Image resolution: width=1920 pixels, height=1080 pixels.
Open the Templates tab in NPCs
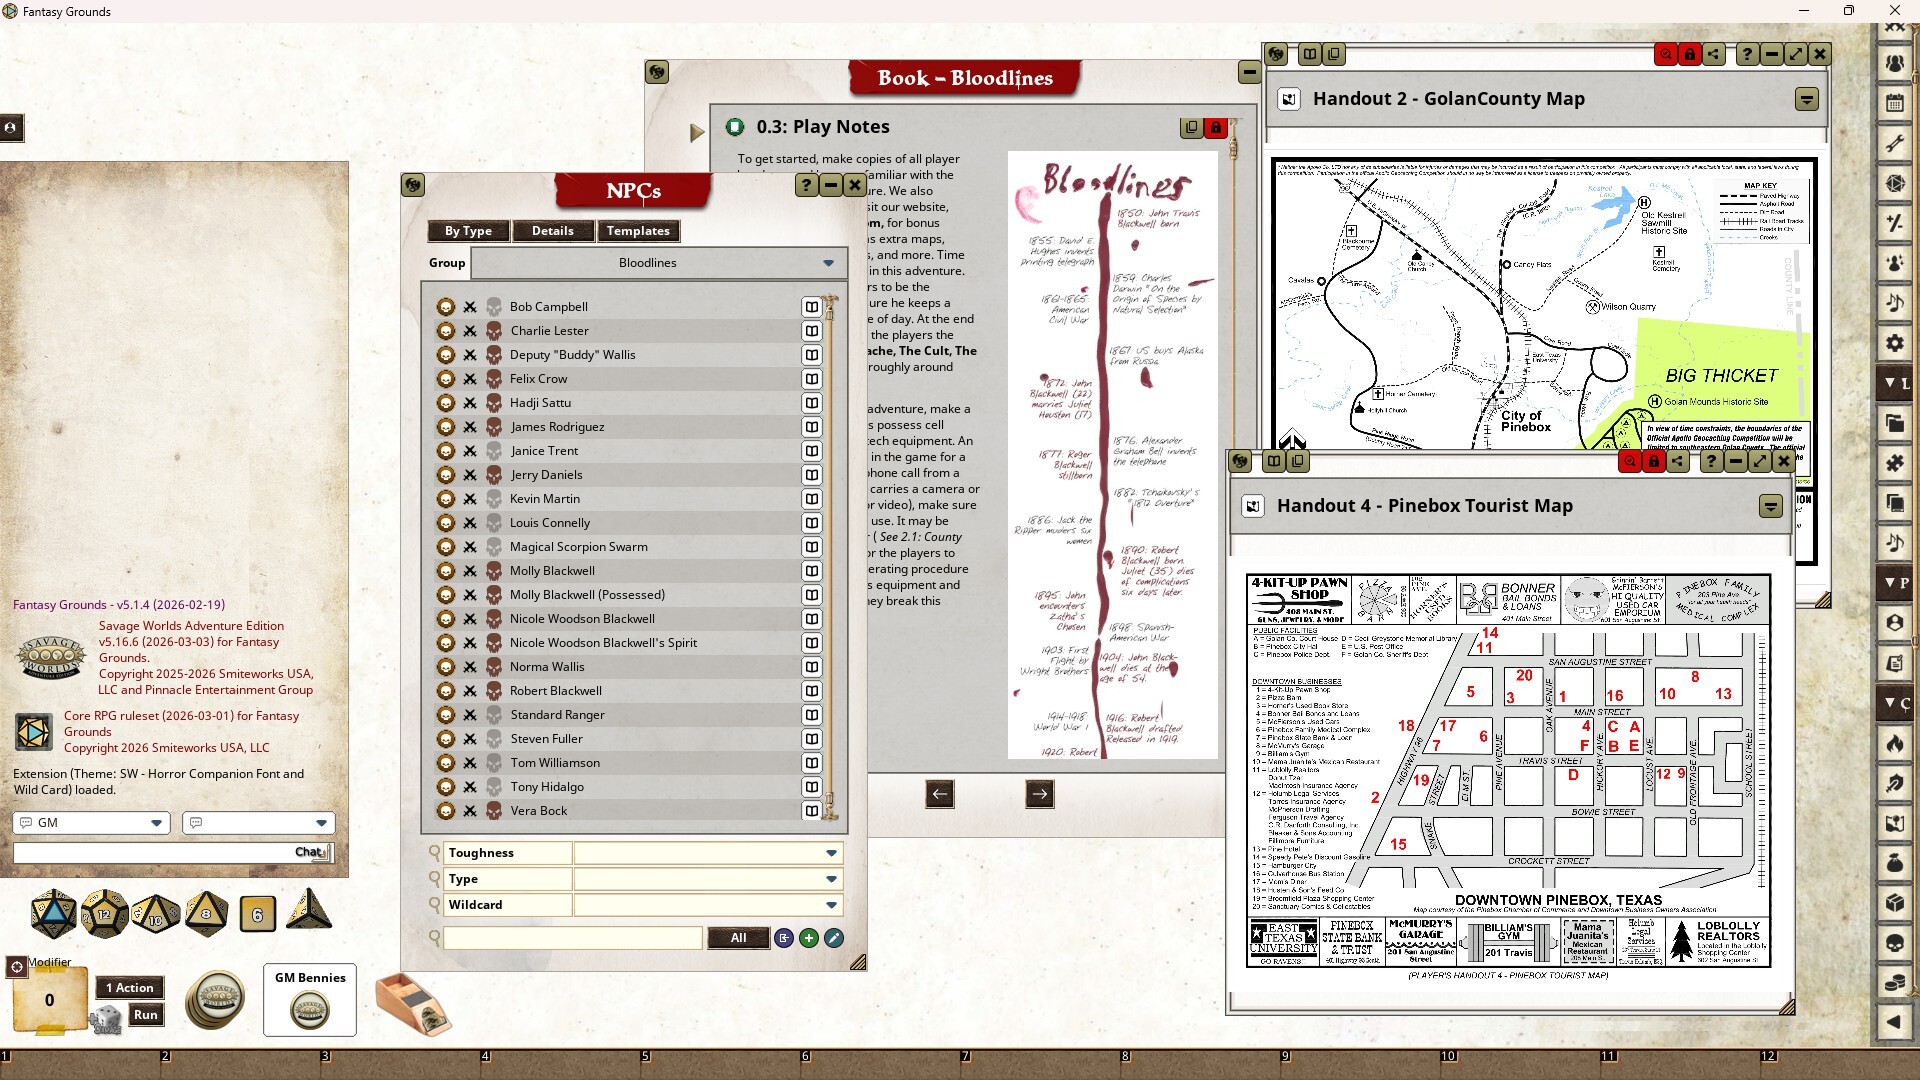tap(638, 231)
